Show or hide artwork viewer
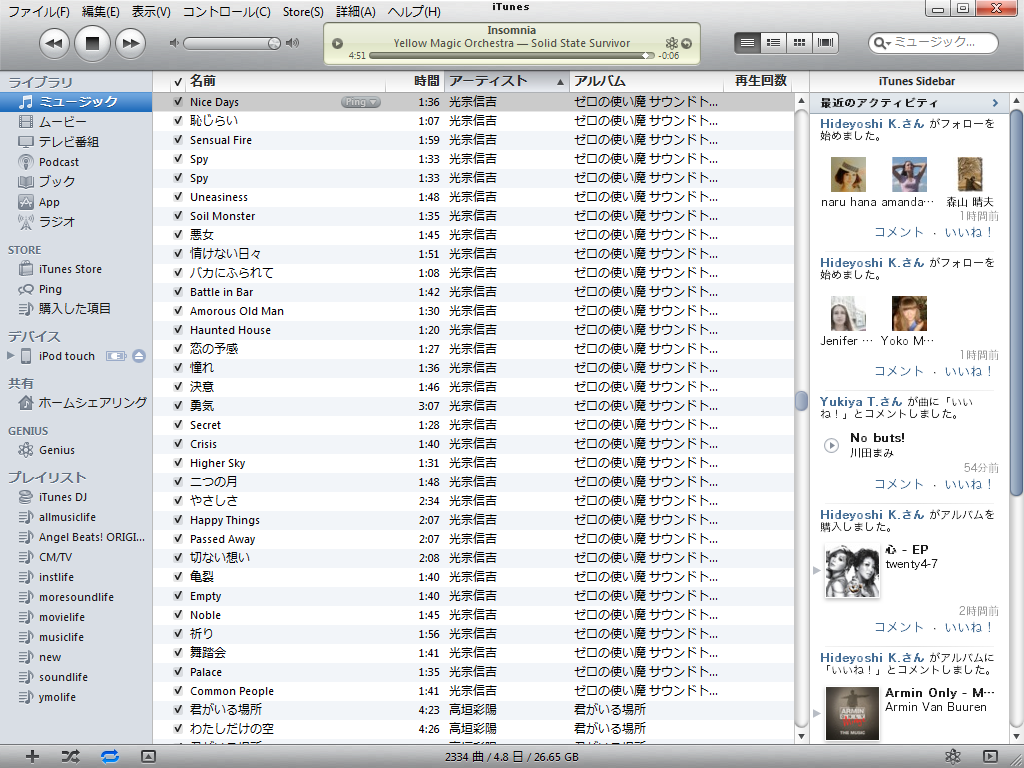The image size is (1024, 768). [148, 756]
